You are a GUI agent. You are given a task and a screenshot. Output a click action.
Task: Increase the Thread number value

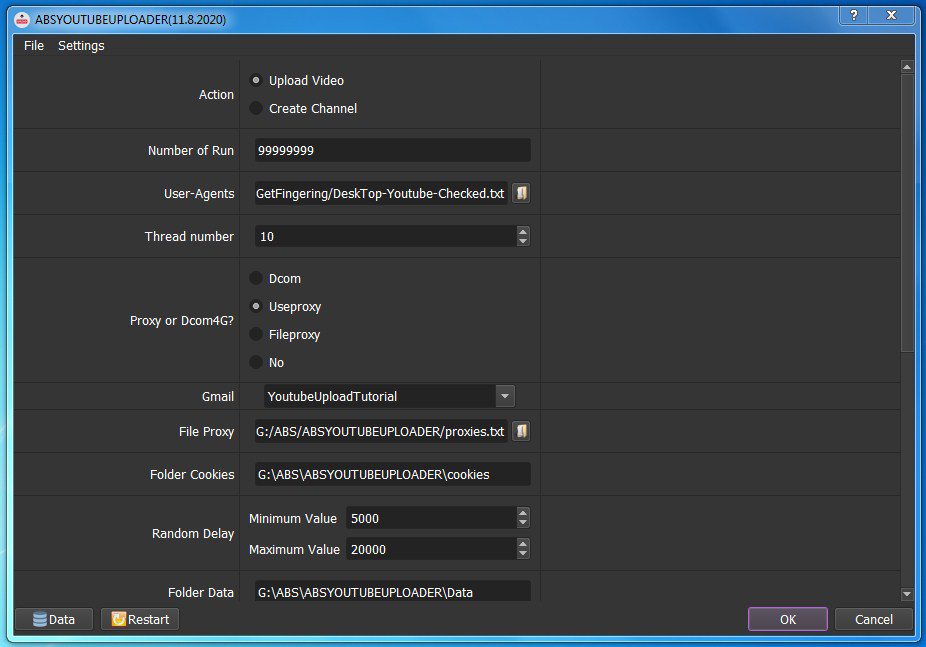523,231
